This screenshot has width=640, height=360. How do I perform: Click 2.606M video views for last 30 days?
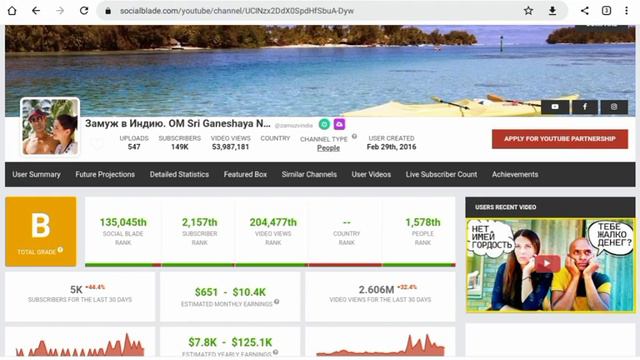click(x=376, y=290)
